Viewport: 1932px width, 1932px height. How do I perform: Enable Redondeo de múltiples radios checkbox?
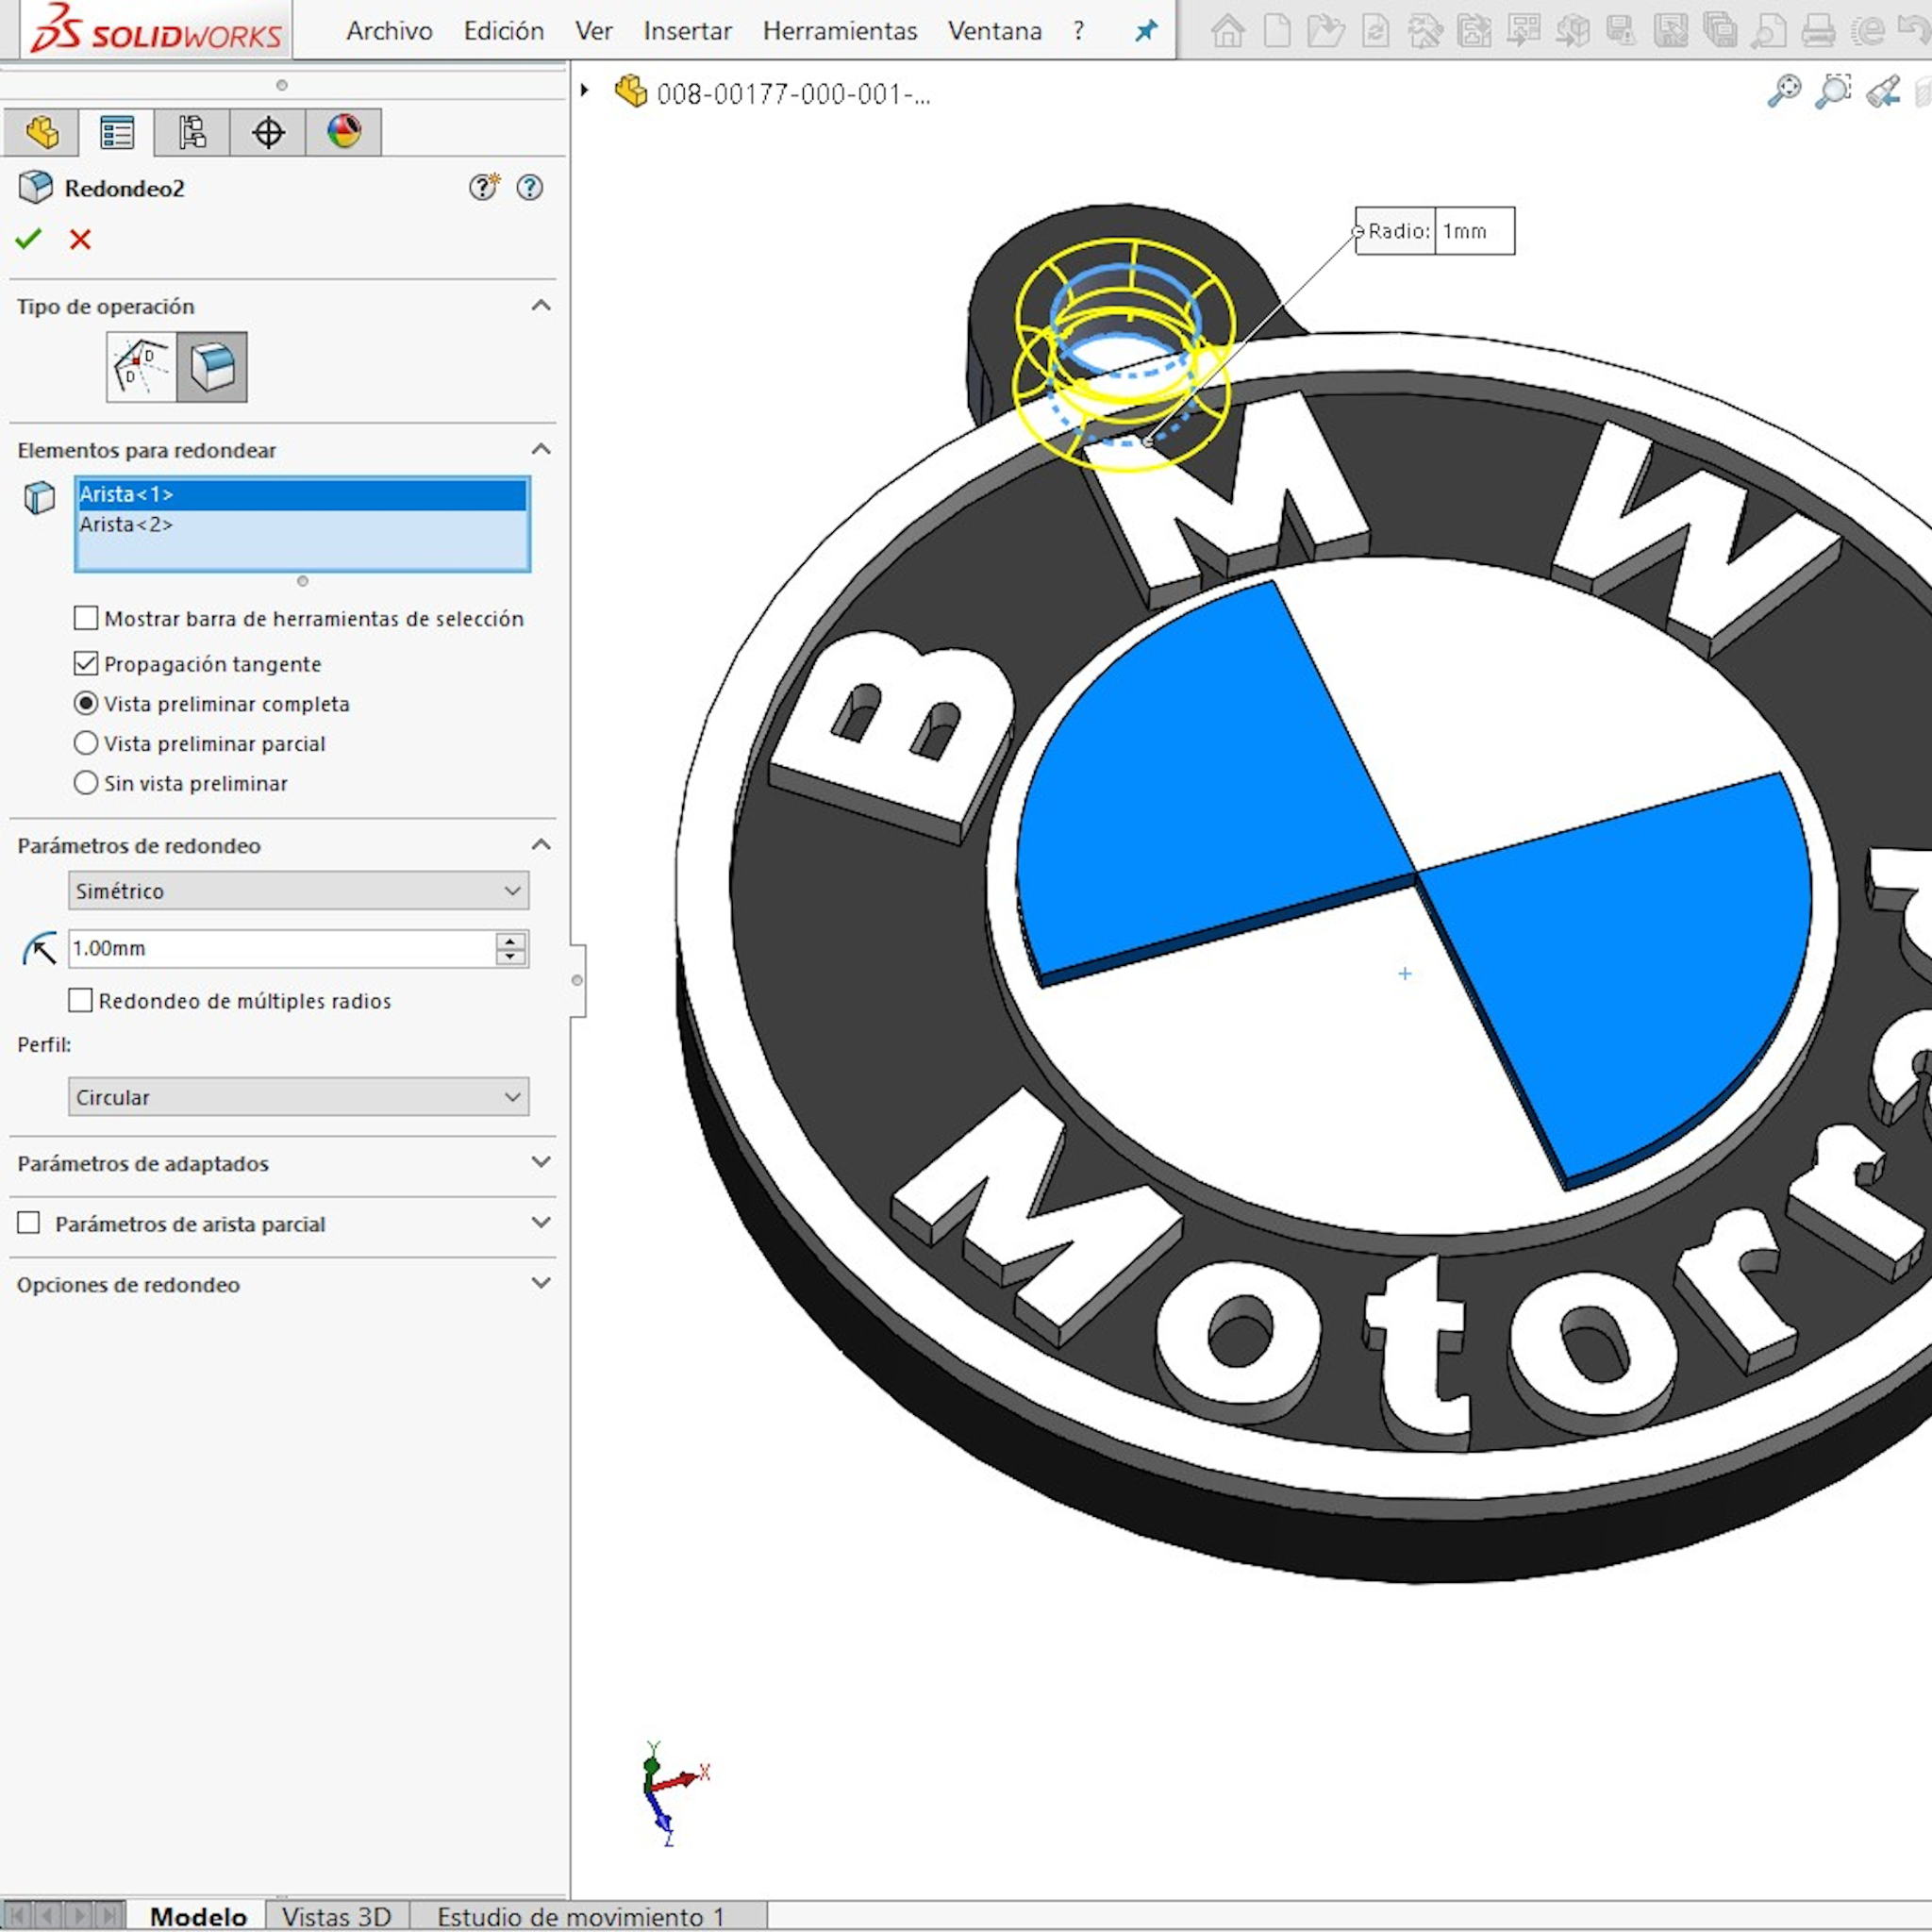[80, 1000]
